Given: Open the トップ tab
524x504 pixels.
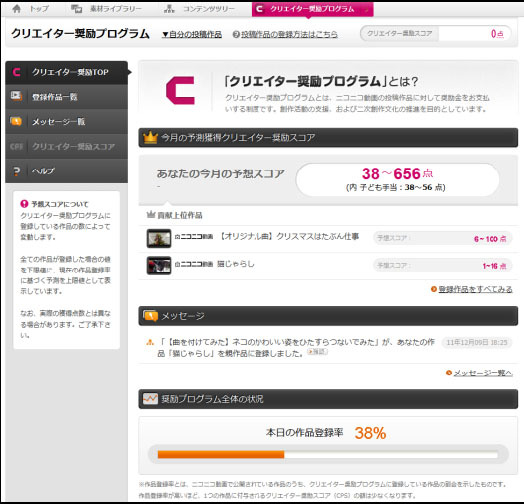Looking at the screenshot, I should pos(31,9).
